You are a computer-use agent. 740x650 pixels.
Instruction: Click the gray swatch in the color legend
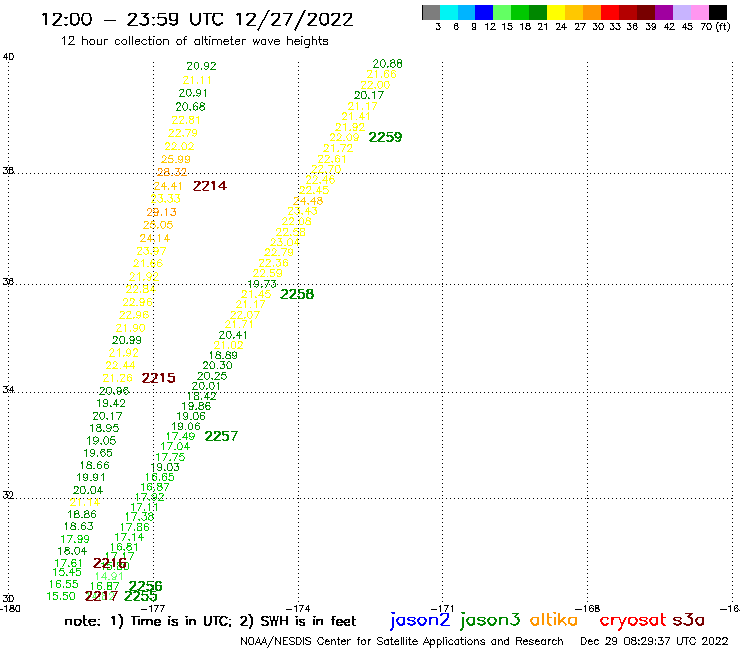[431, 12]
